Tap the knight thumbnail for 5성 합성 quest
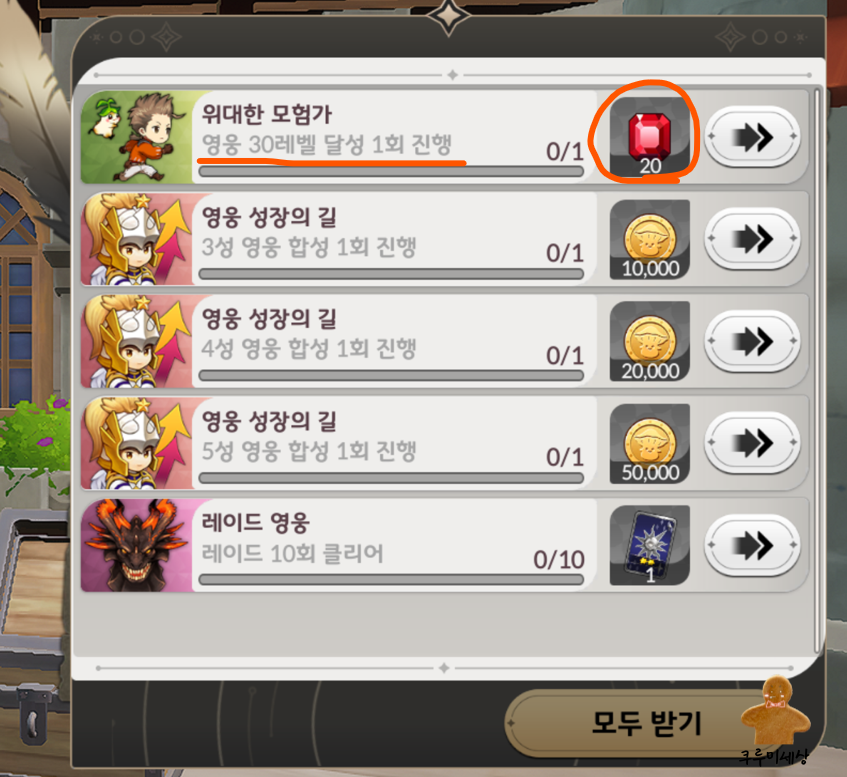 [x=137, y=444]
